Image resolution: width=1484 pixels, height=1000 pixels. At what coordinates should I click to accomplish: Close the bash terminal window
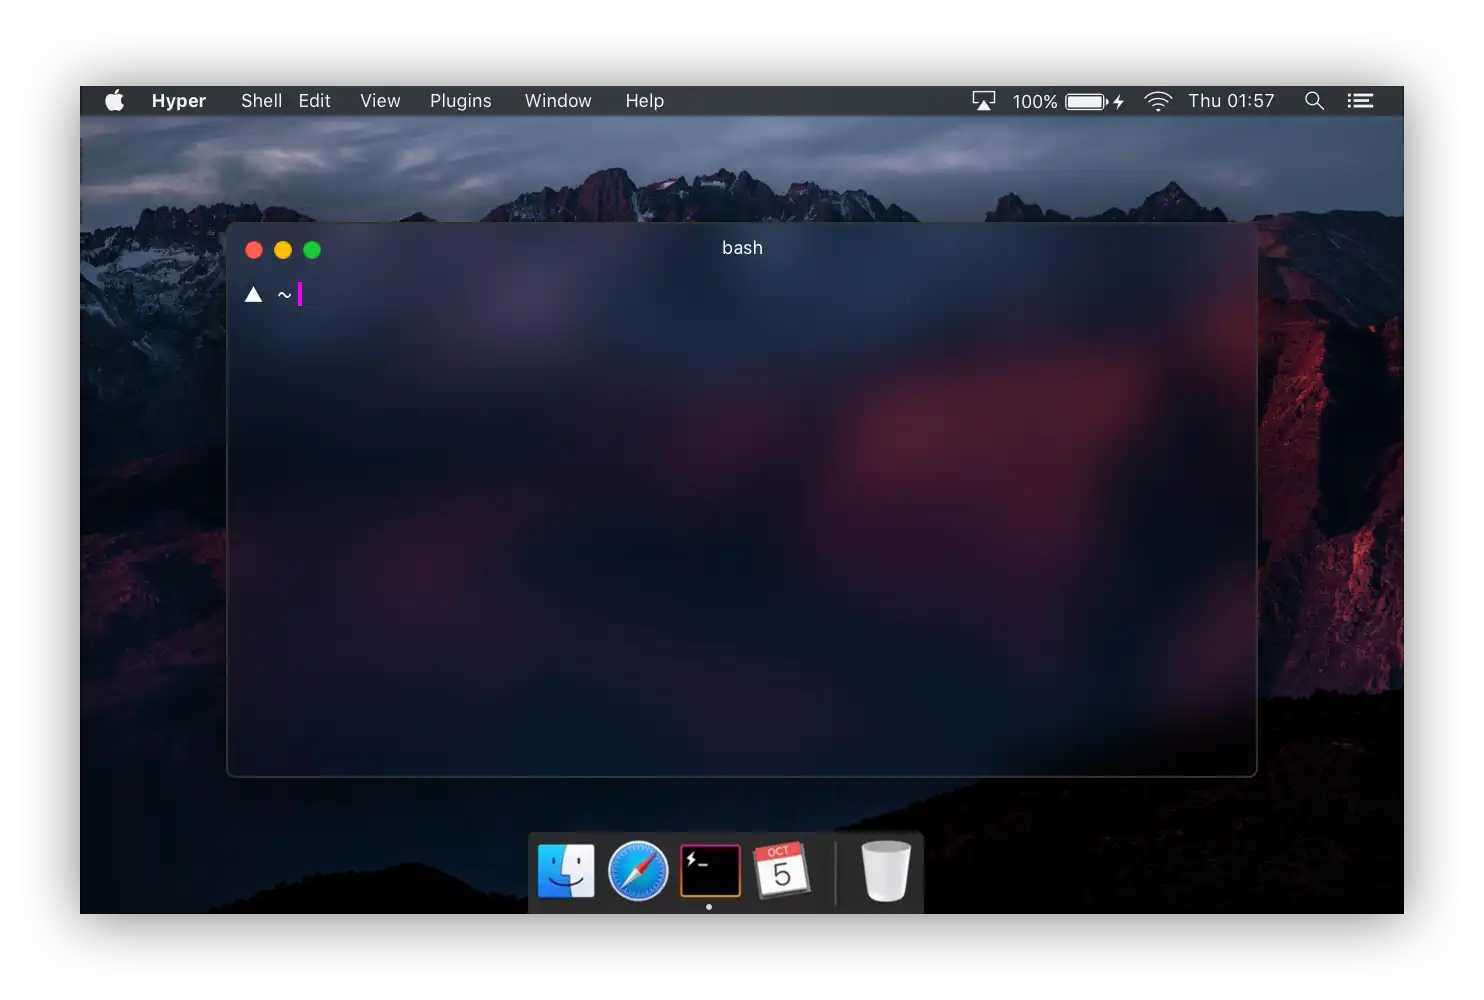click(254, 250)
